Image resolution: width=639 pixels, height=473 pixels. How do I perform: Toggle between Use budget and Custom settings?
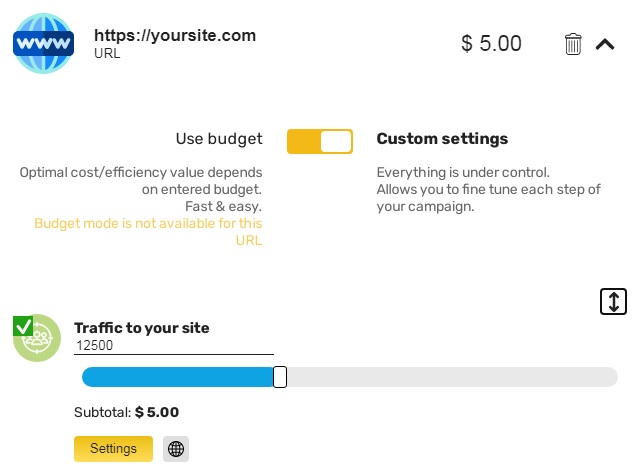click(320, 141)
